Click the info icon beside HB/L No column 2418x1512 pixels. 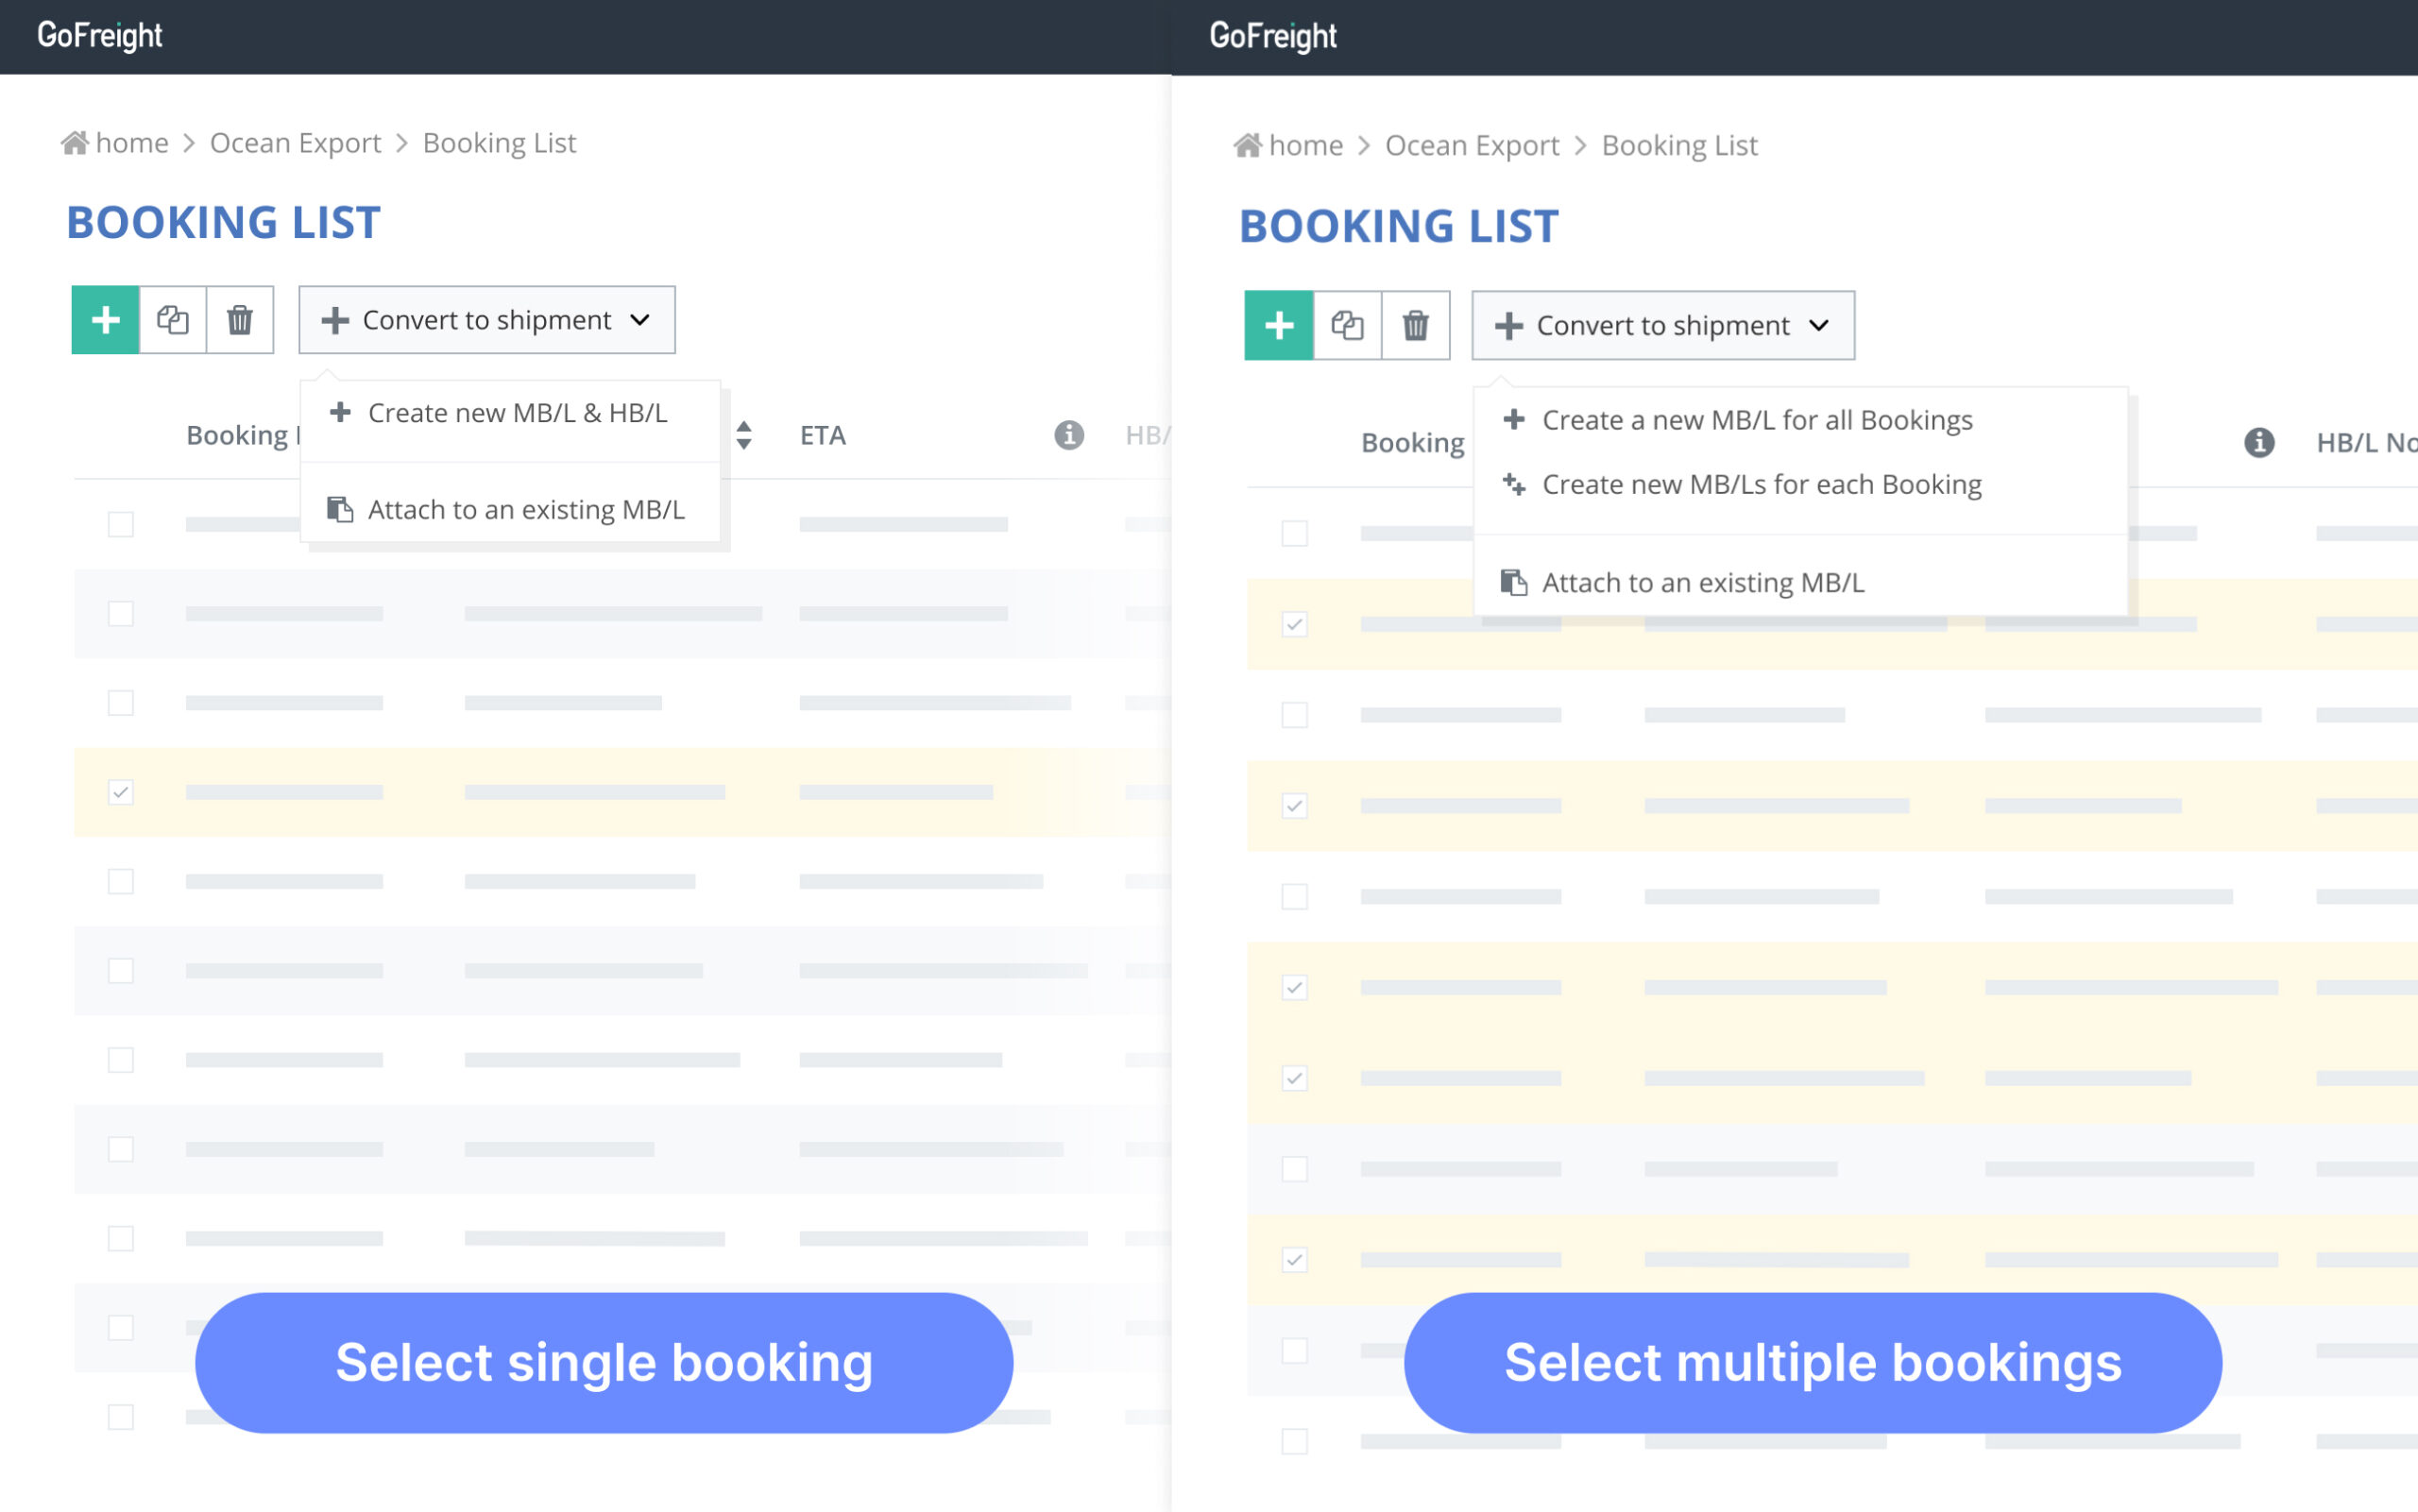2259,442
